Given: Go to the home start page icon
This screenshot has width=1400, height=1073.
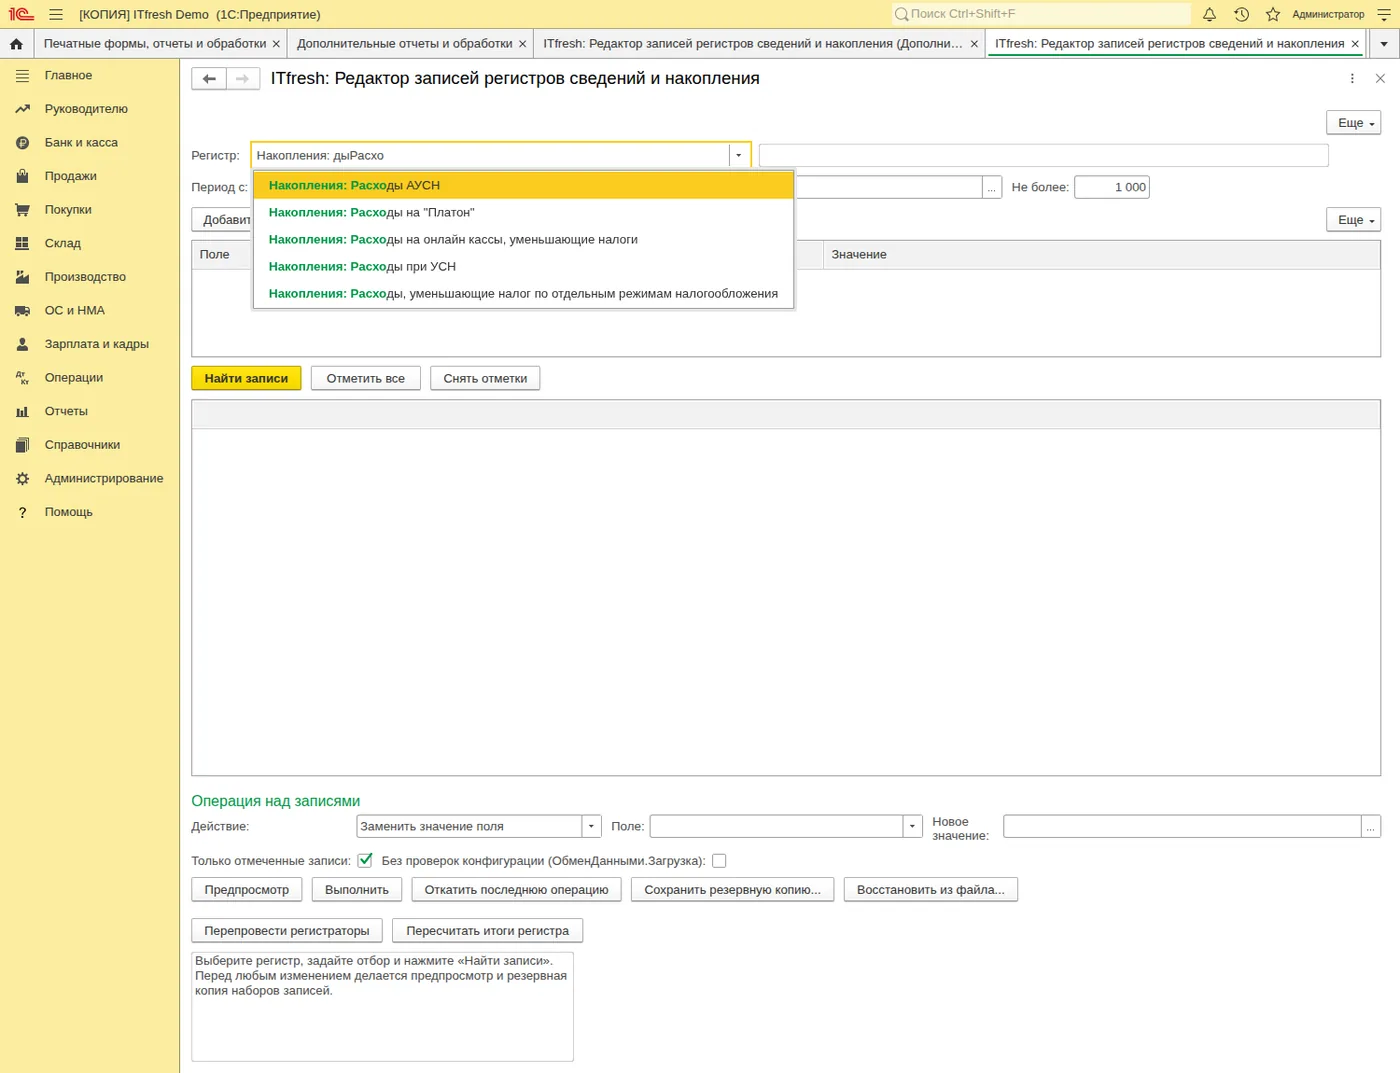Looking at the screenshot, I should [16, 44].
